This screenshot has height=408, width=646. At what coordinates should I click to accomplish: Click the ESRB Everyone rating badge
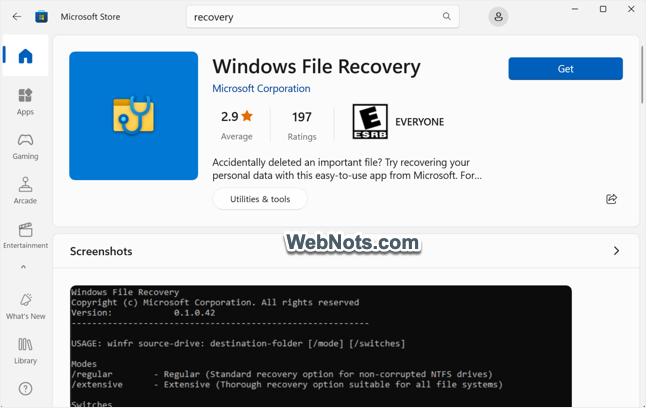pyautogui.click(x=370, y=121)
